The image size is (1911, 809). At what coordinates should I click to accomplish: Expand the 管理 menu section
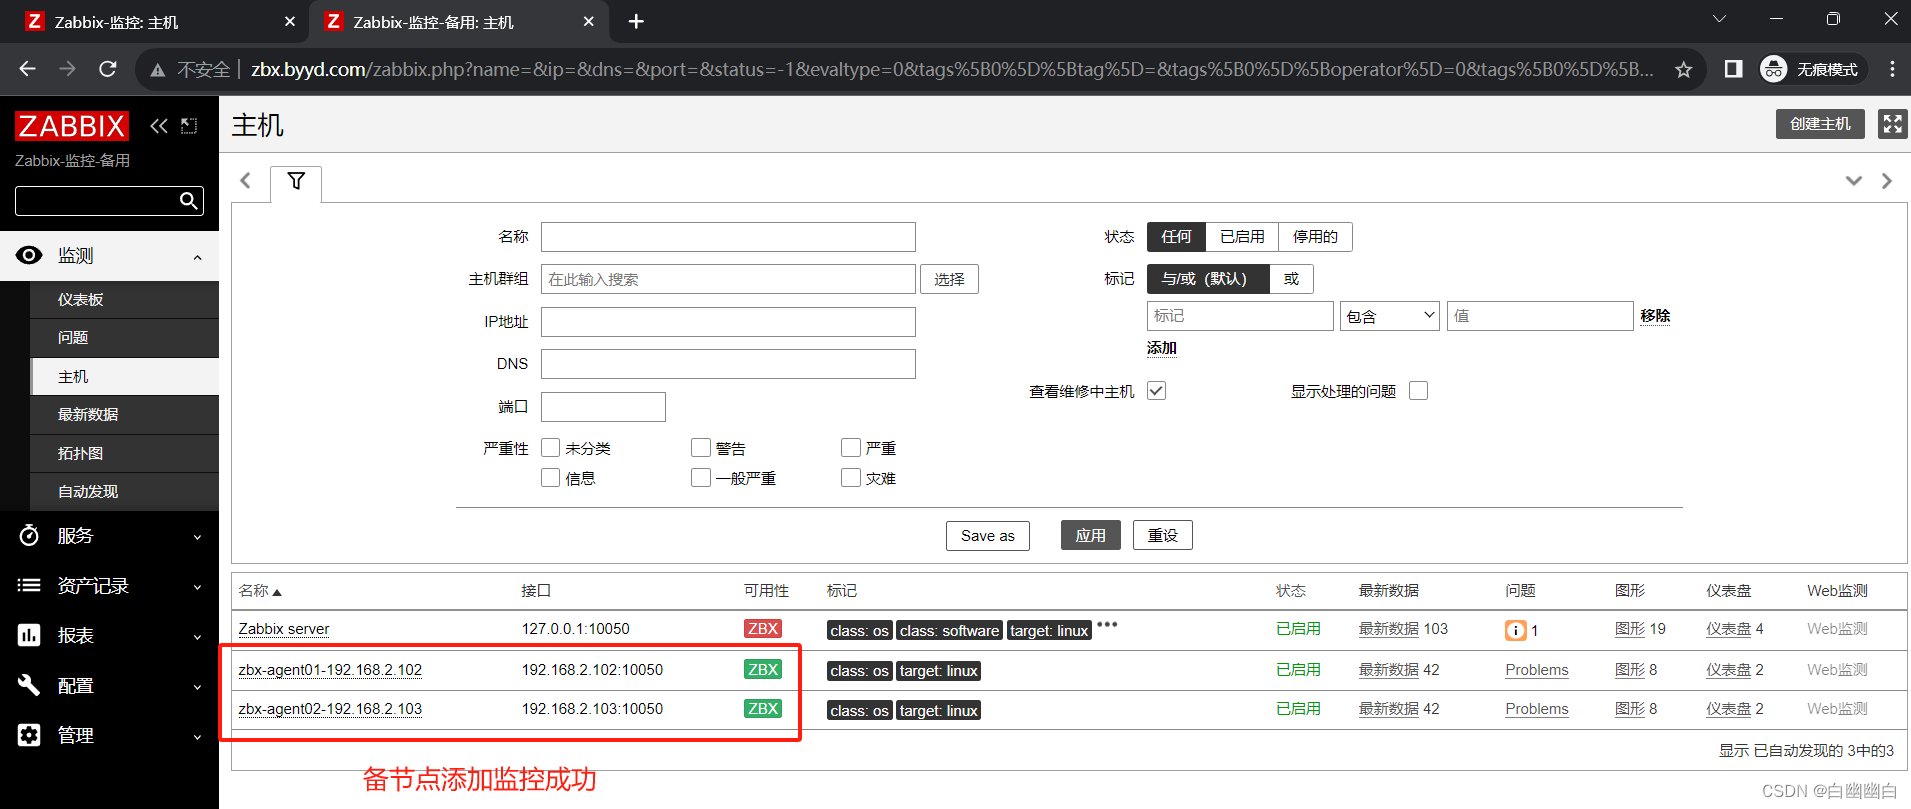(197, 737)
